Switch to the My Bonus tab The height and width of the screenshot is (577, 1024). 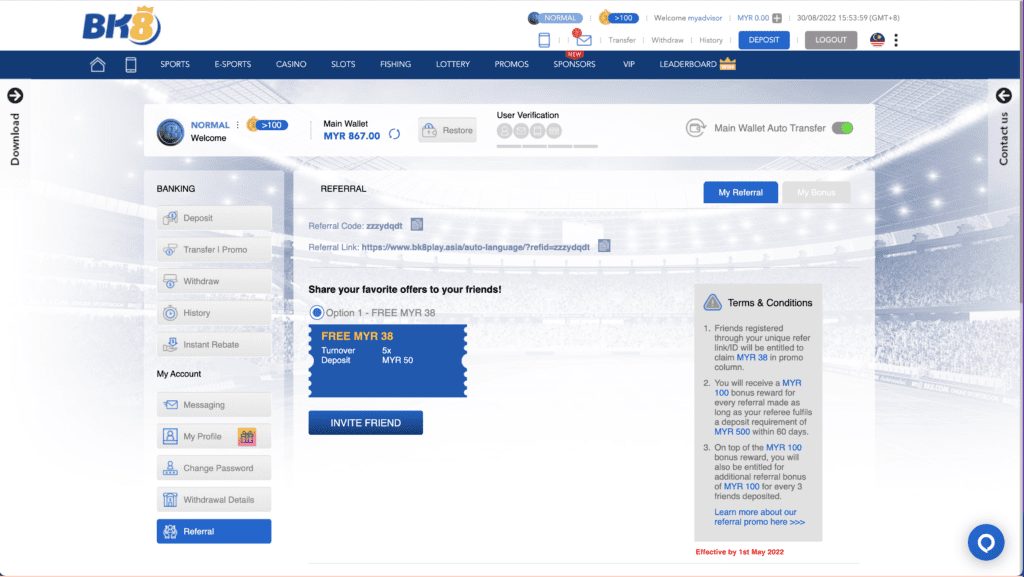pyautogui.click(x=816, y=193)
